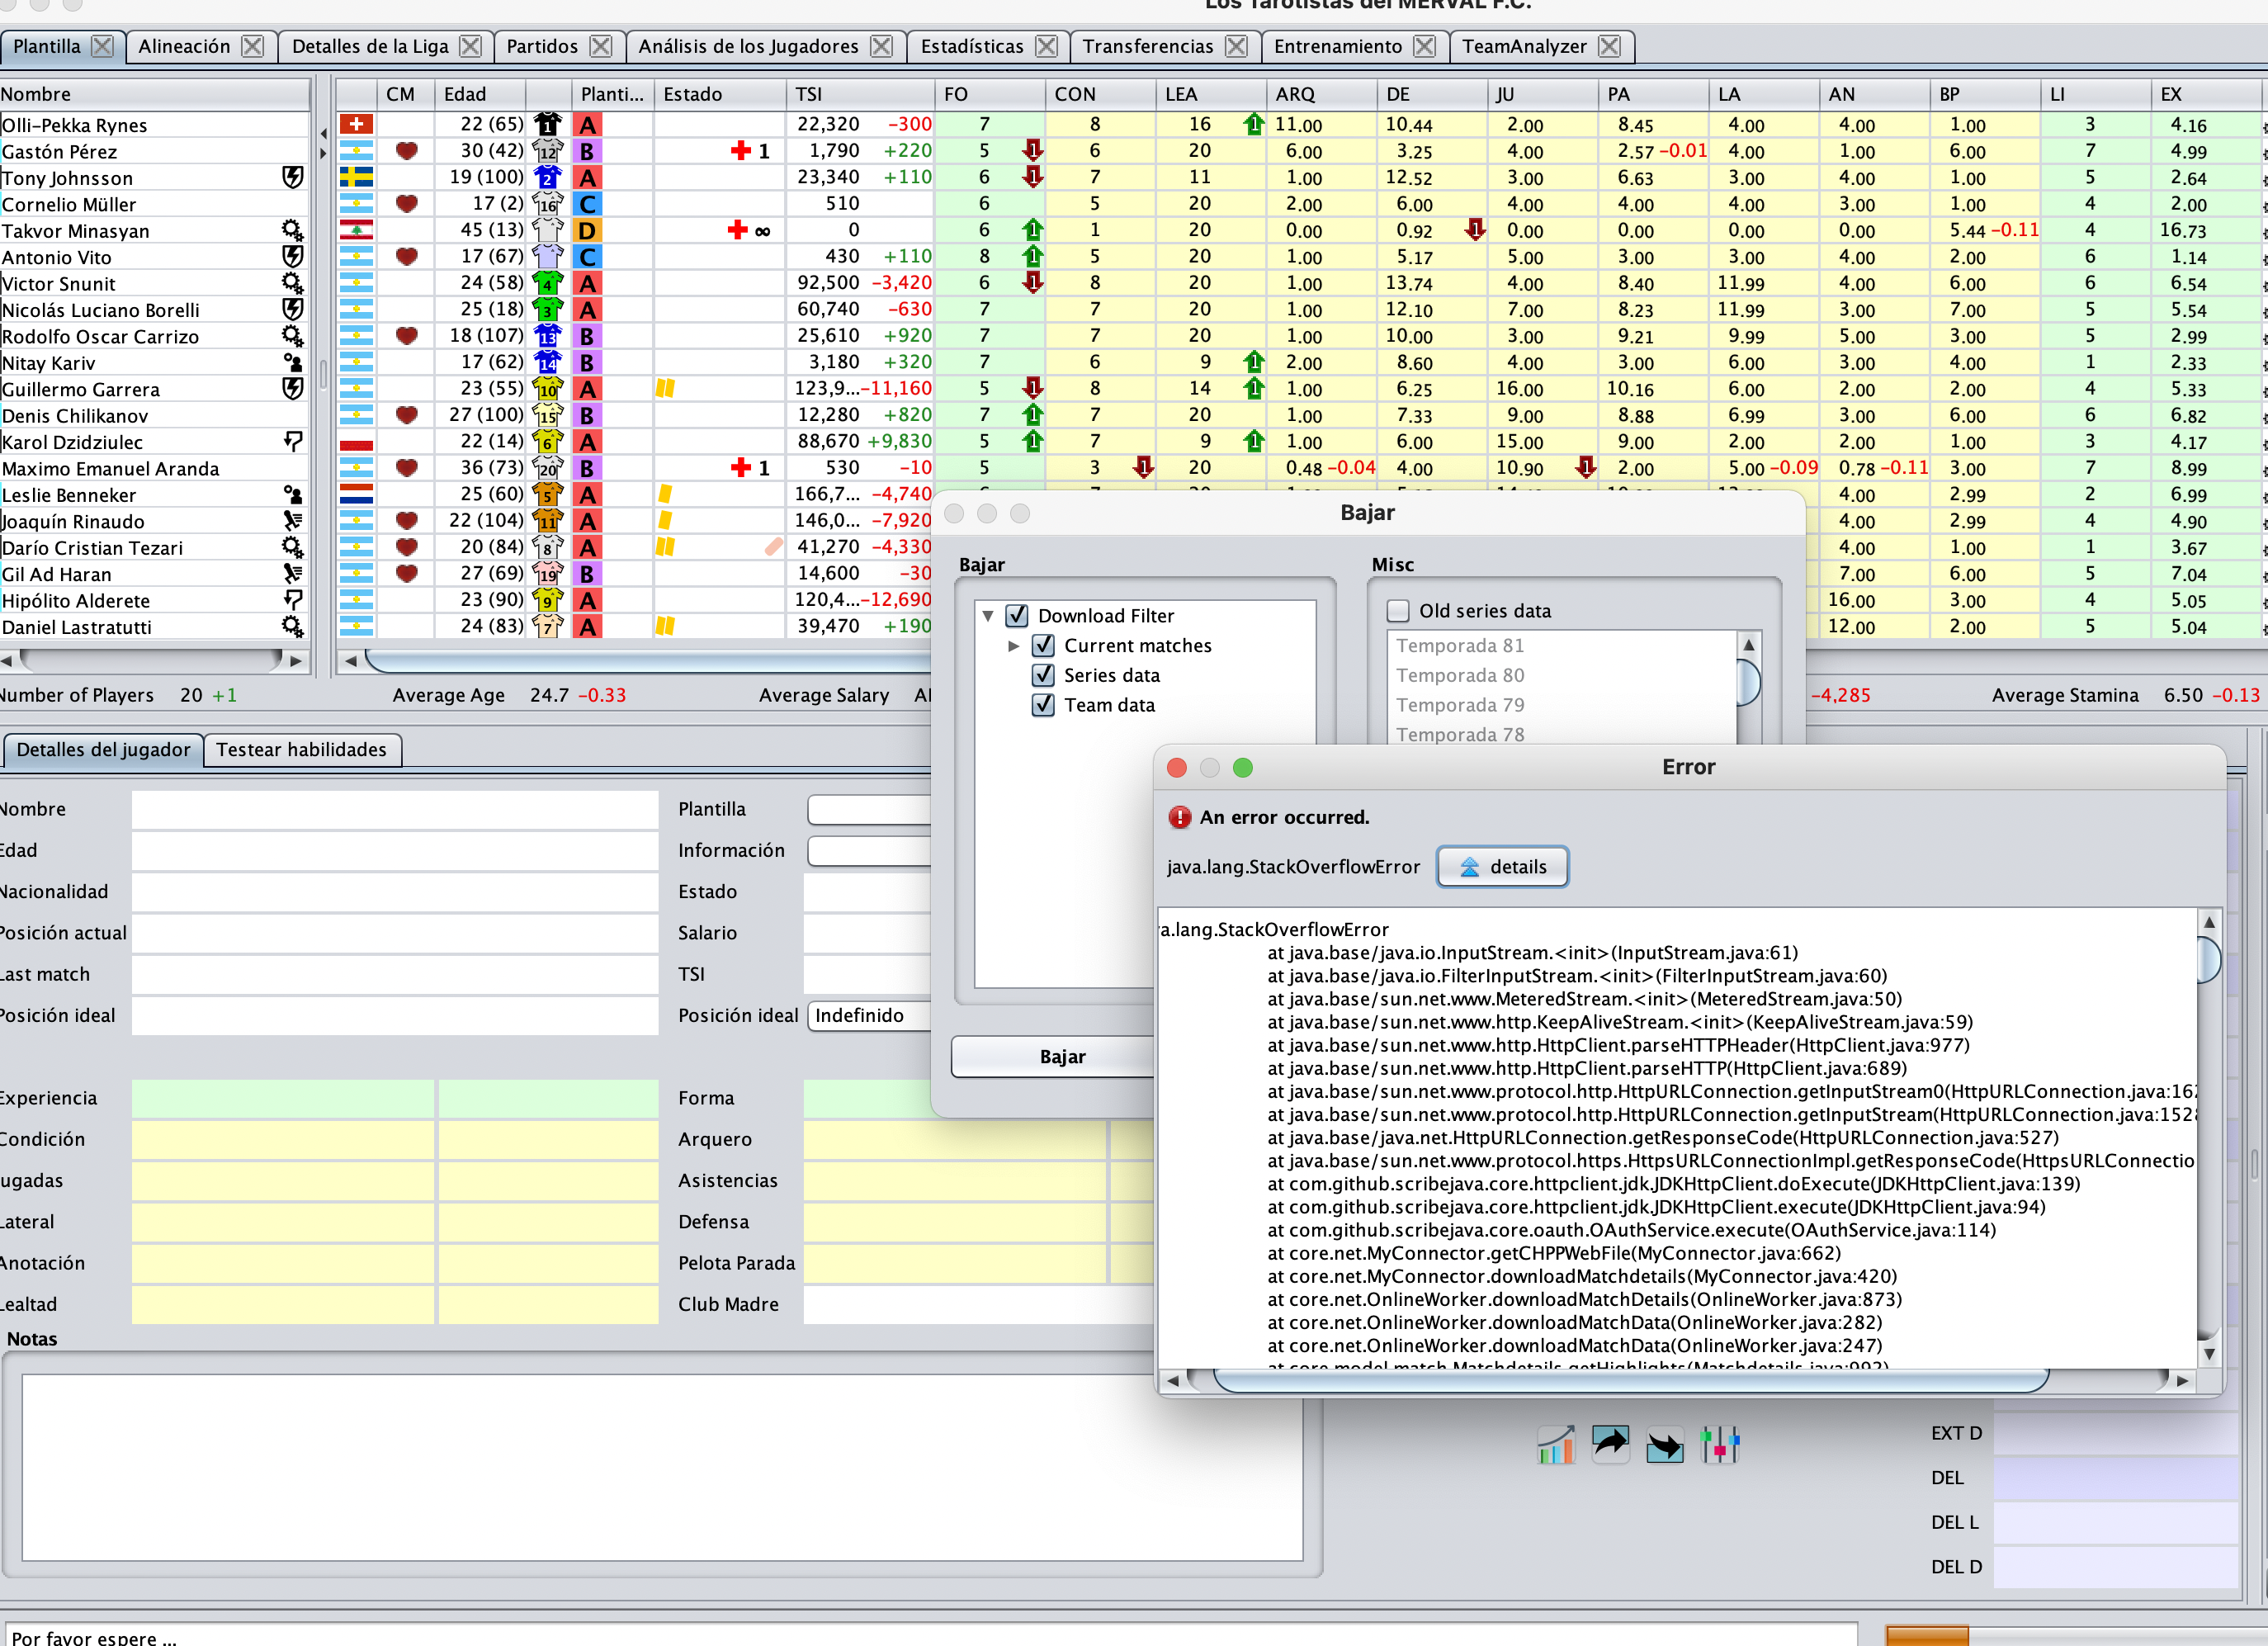Uncheck the Series data checkbox
This screenshot has height=1646, width=2268.
1043,675
